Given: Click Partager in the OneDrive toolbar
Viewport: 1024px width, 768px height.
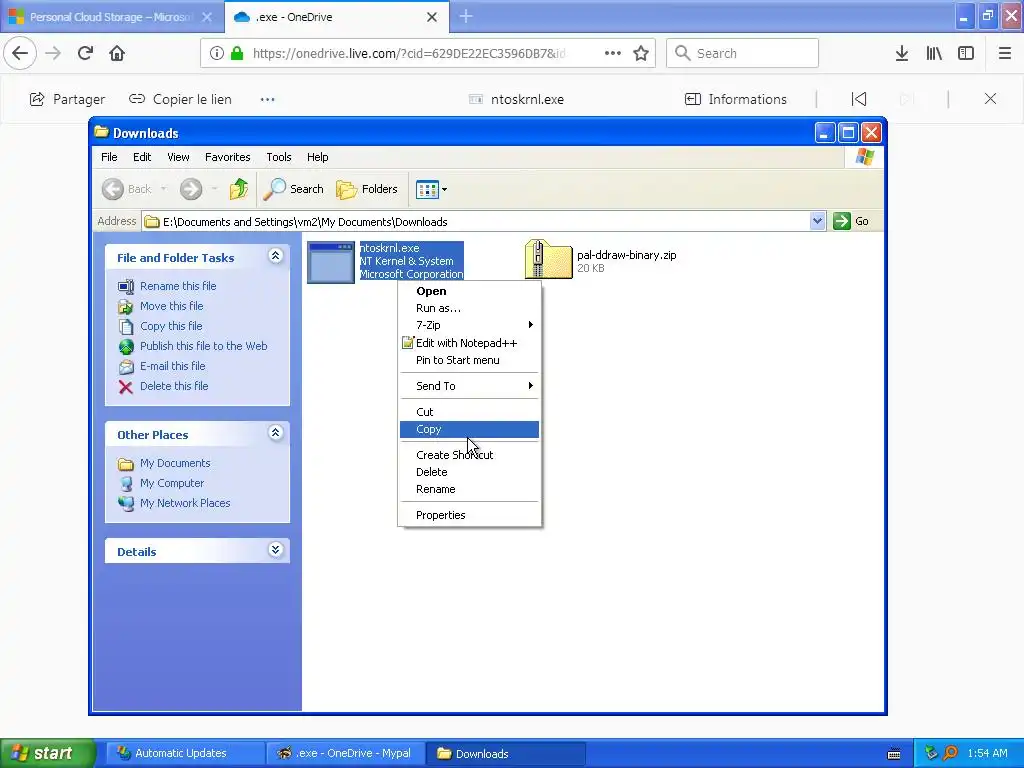Looking at the screenshot, I should 67,99.
